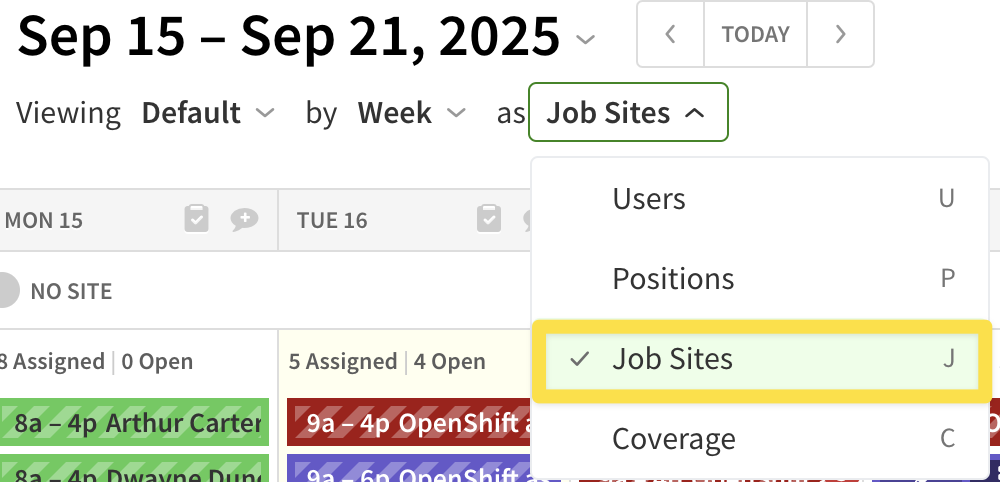Expand the Week period dropdown
Image resolution: width=1000 pixels, height=482 pixels.
click(412, 113)
